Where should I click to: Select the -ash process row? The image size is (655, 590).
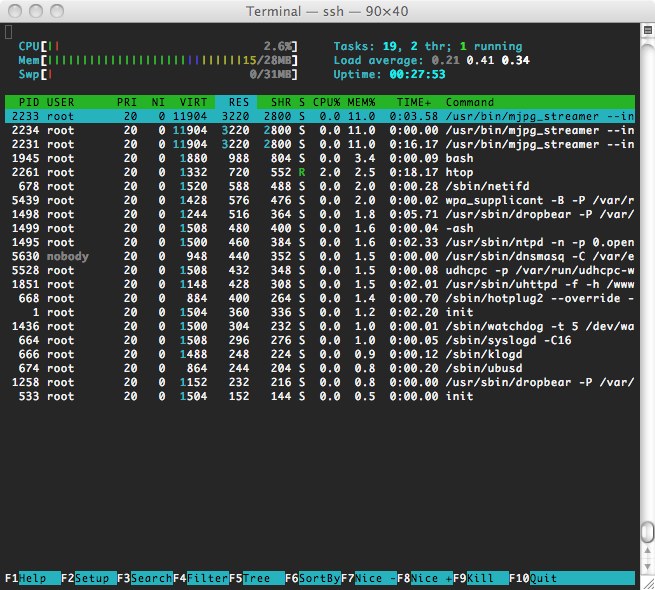[320, 228]
